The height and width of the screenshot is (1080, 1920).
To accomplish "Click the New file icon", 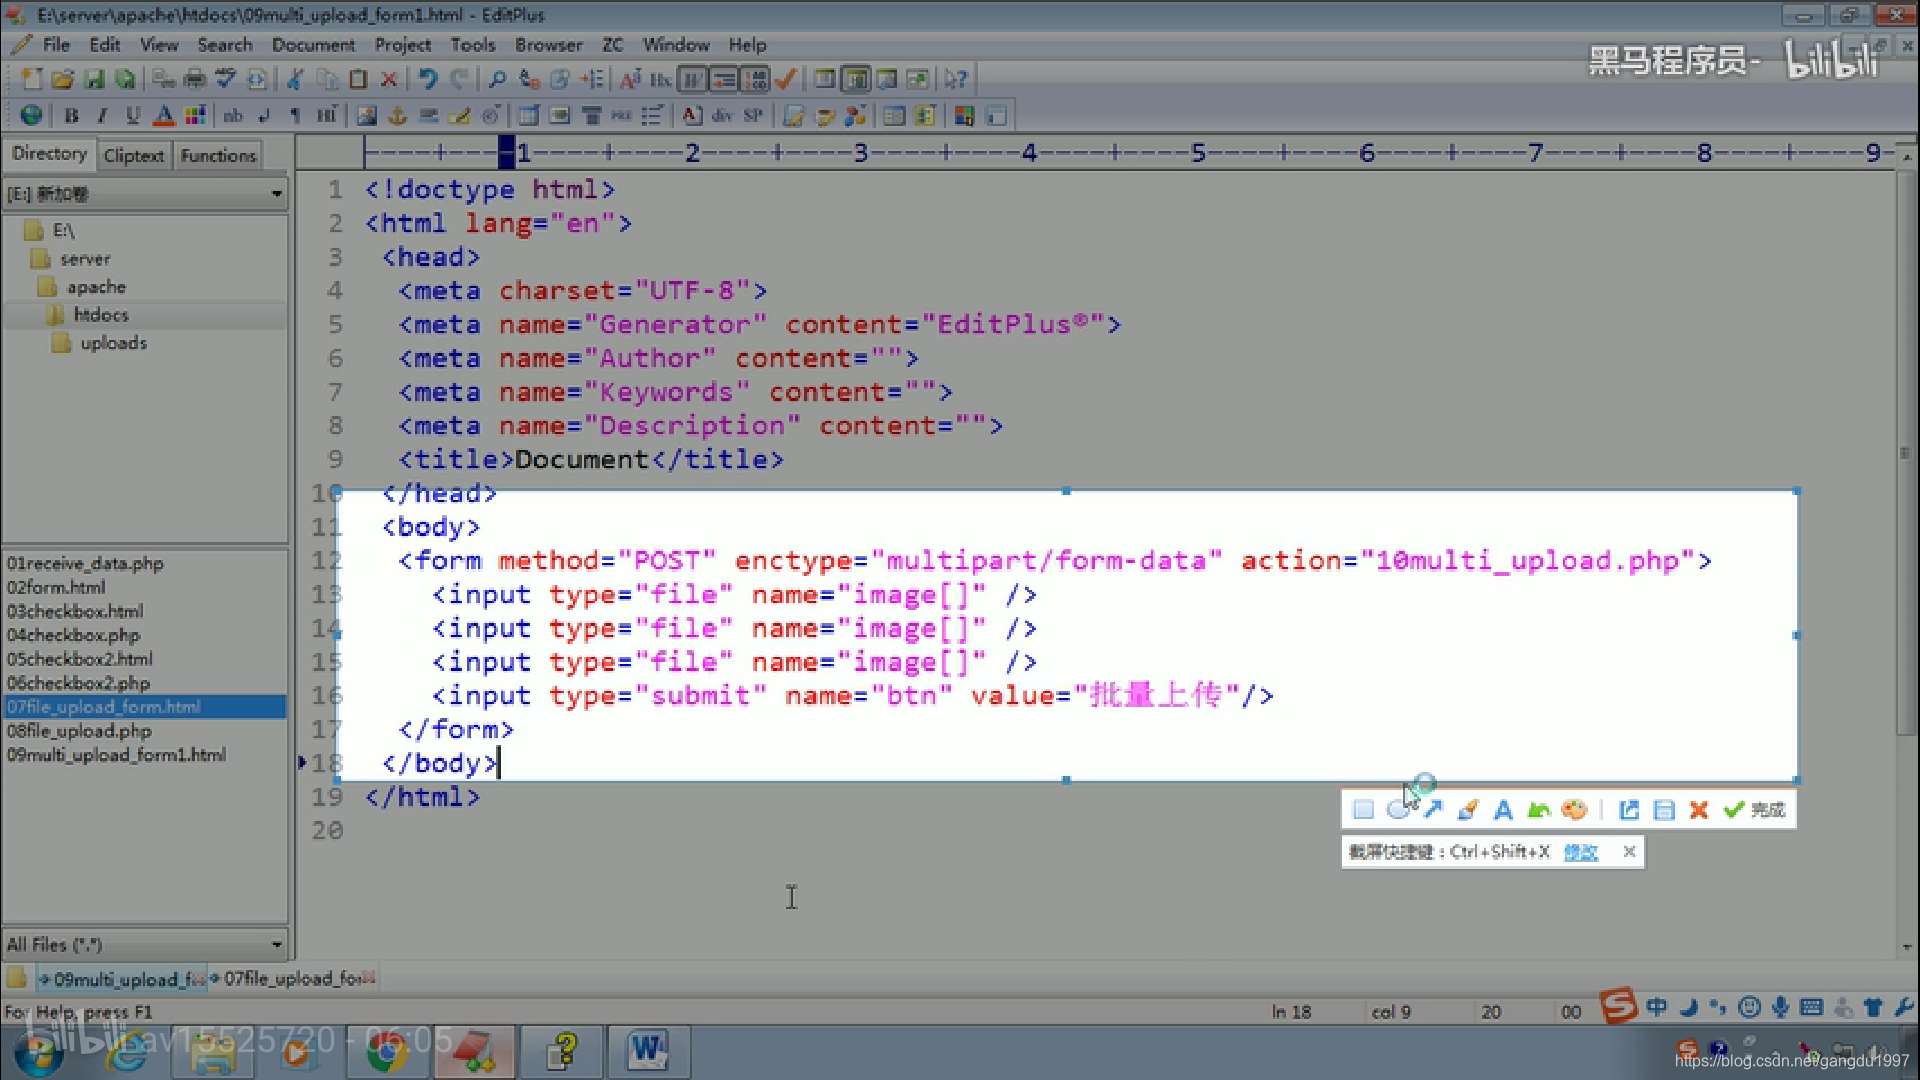I will [x=32, y=79].
